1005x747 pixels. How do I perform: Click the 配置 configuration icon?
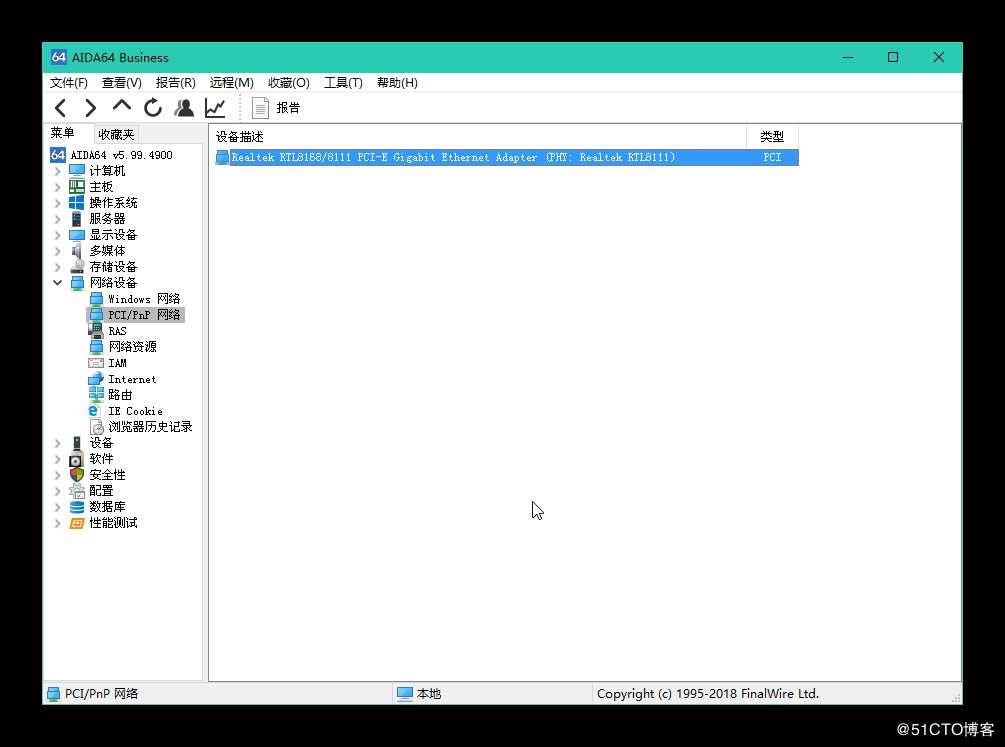(77, 491)
